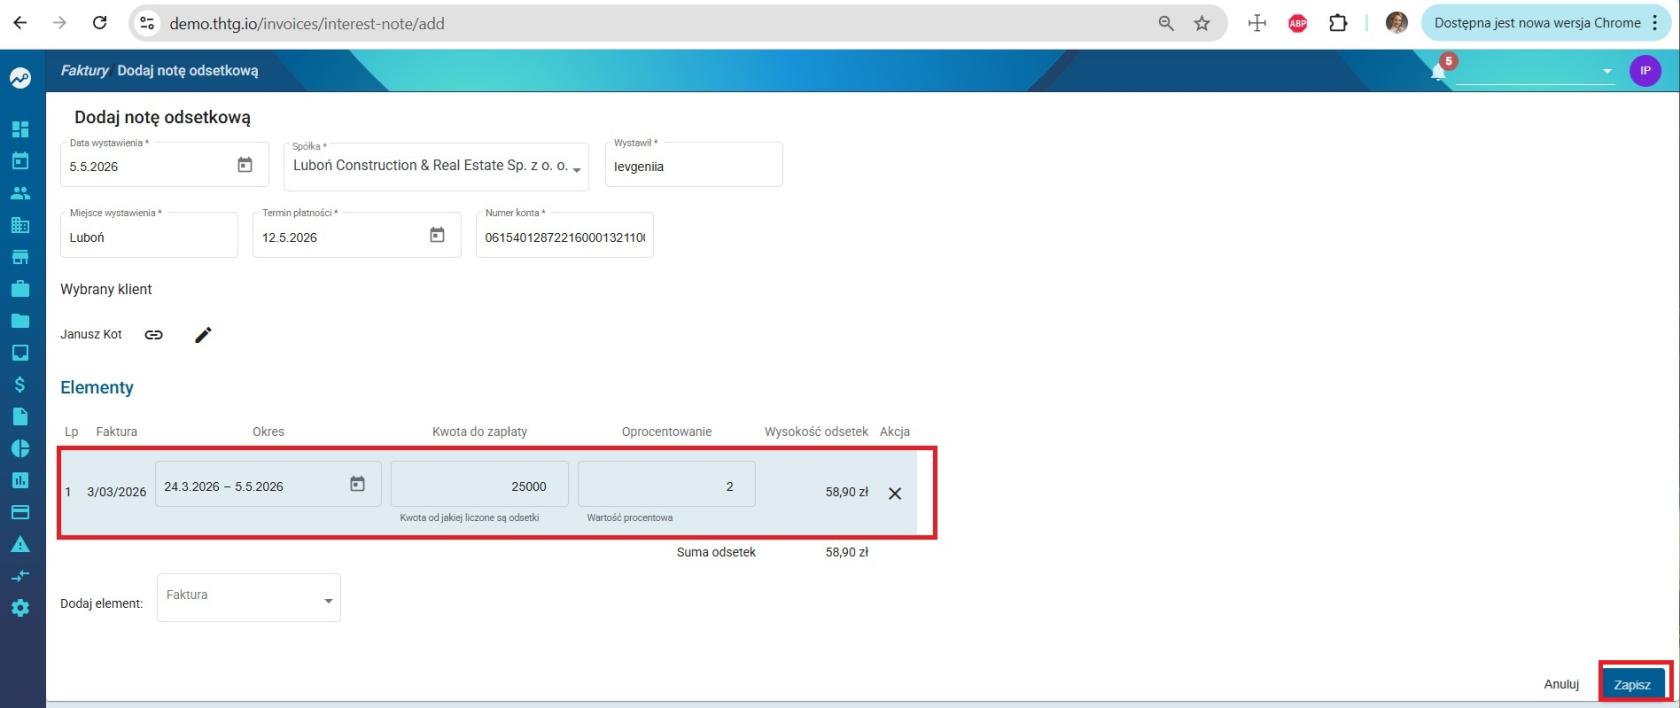
Task: Focus the Wystawił field with Ievgeniia
Action: (694, 165)
